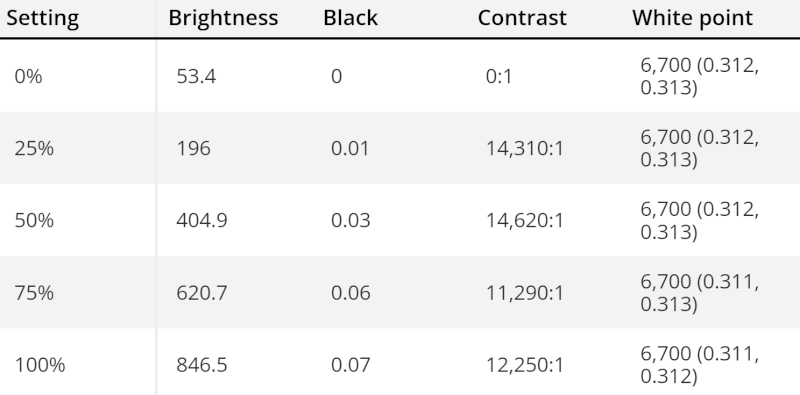Click the 0.01 black level value
The width and height of the screenshot is (800, 395).
pyautogui.click(x=349, y=149)
